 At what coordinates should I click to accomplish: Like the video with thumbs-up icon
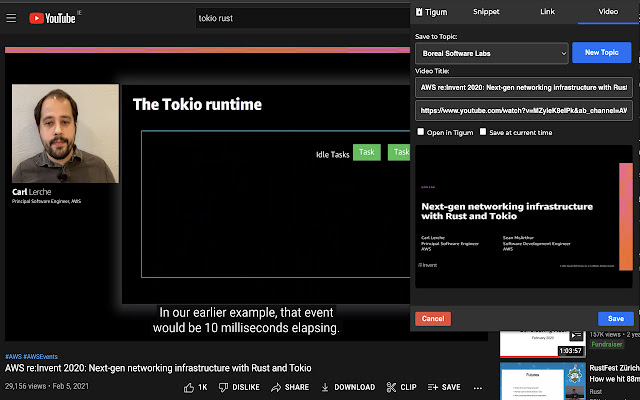[x=189, y=387]
